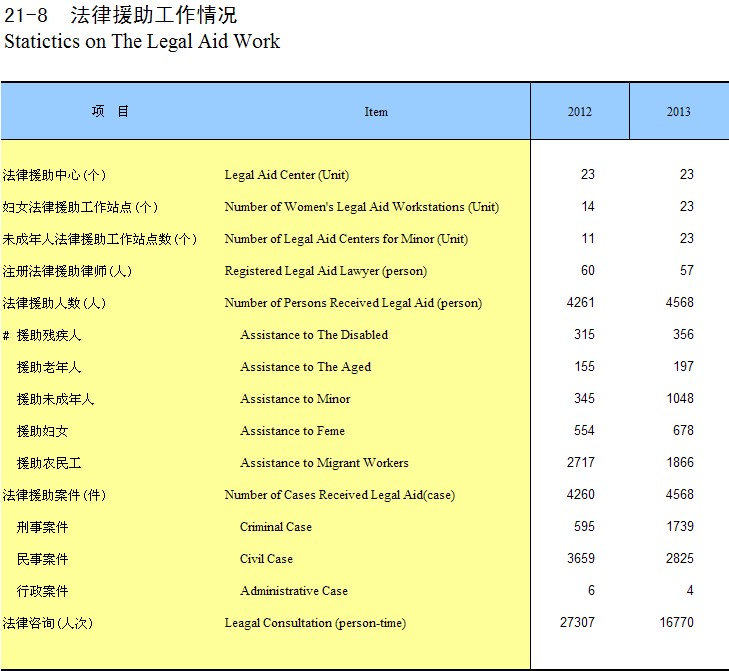This screenshot has width=729, height=671.
Task: Select the title 'Statictics on The Legal Aid Work'
Action: pyautogui.click(x=142, y=42)
